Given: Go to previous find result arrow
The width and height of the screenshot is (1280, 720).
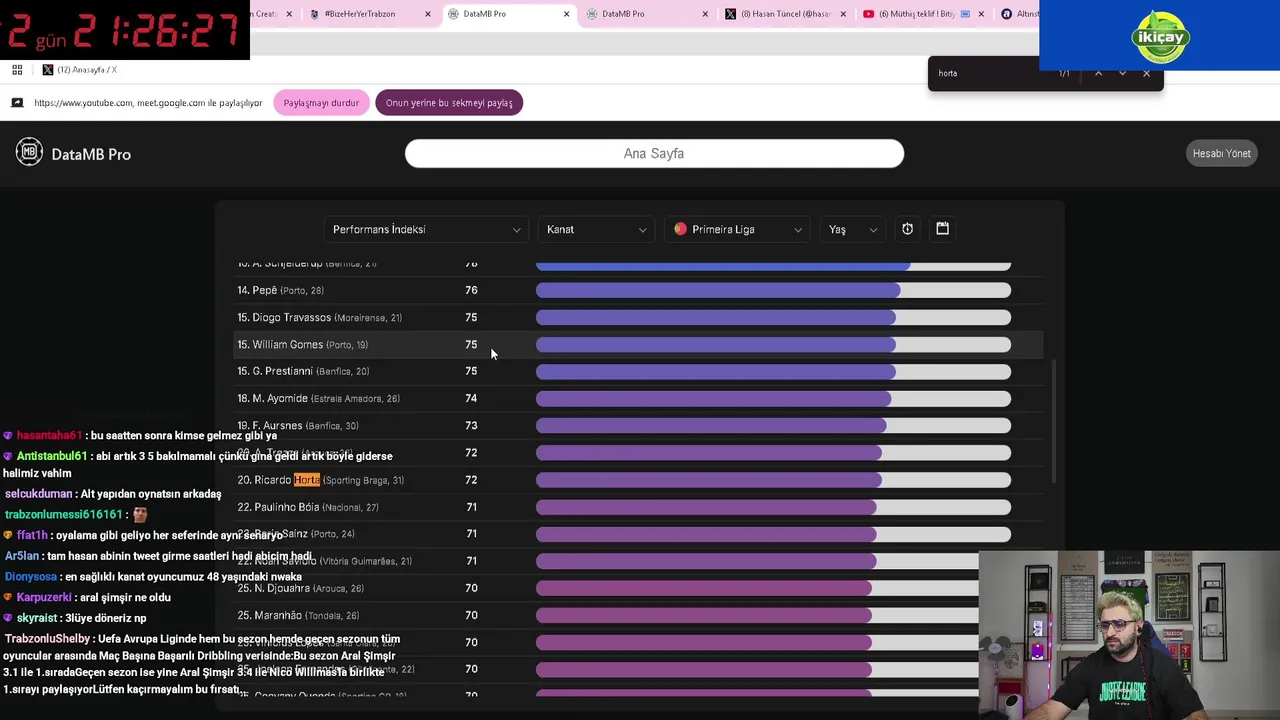Looking at the screenshot, I should (x=1098, y=73).
